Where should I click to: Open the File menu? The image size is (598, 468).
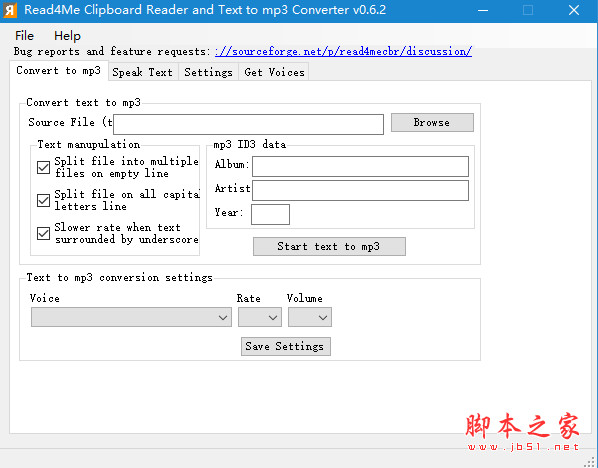(24, 35)
